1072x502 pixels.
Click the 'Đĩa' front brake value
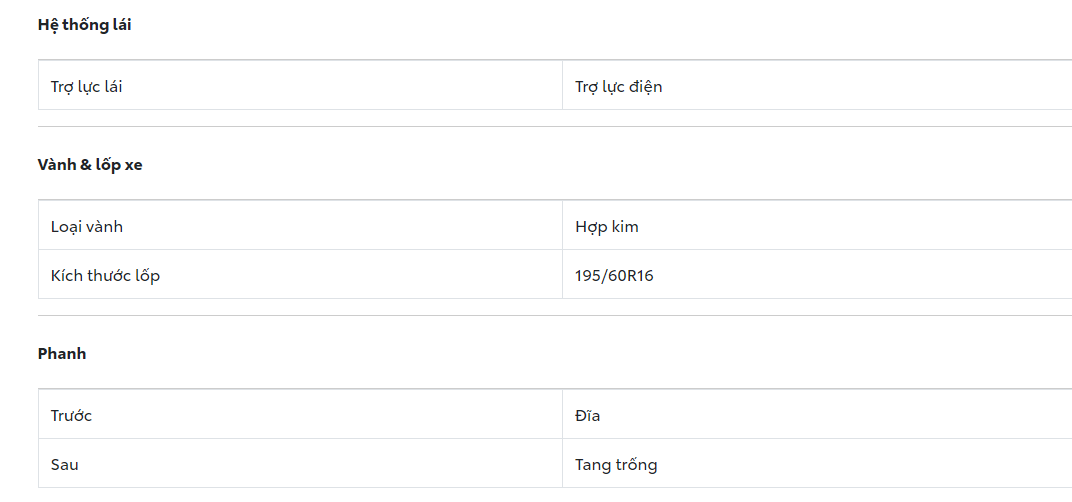pos(587,415)
